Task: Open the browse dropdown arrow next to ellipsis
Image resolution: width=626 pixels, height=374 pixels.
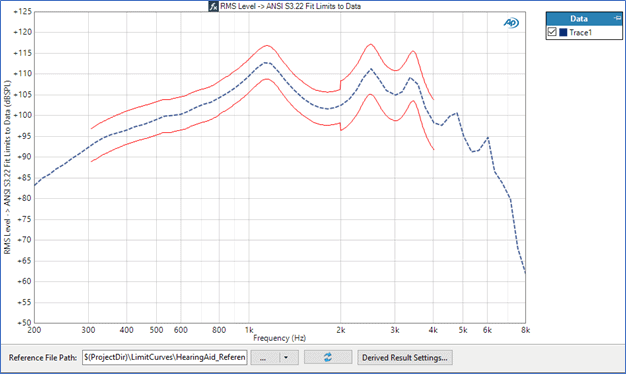Action: click(286, 357)
